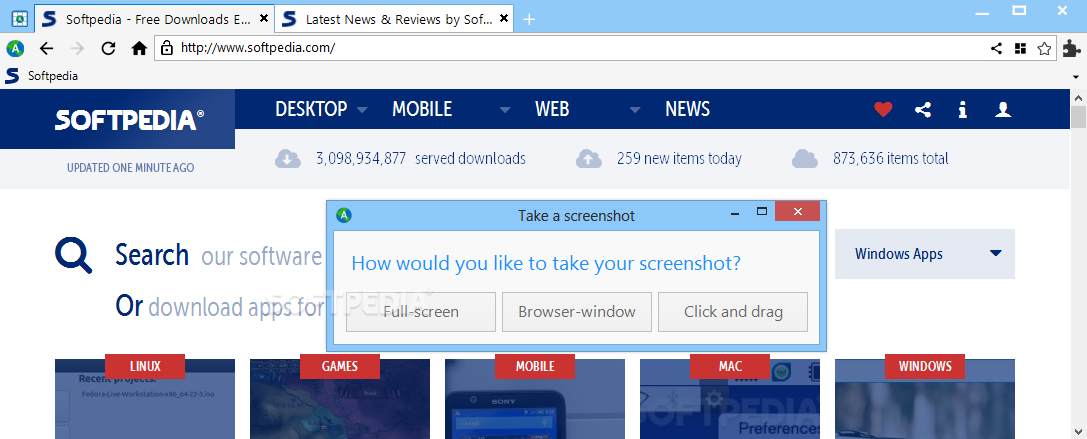Open the grid tiles icon in address bar
The height and width of the screenshot is (439, 1087).
pos(1020,48)
